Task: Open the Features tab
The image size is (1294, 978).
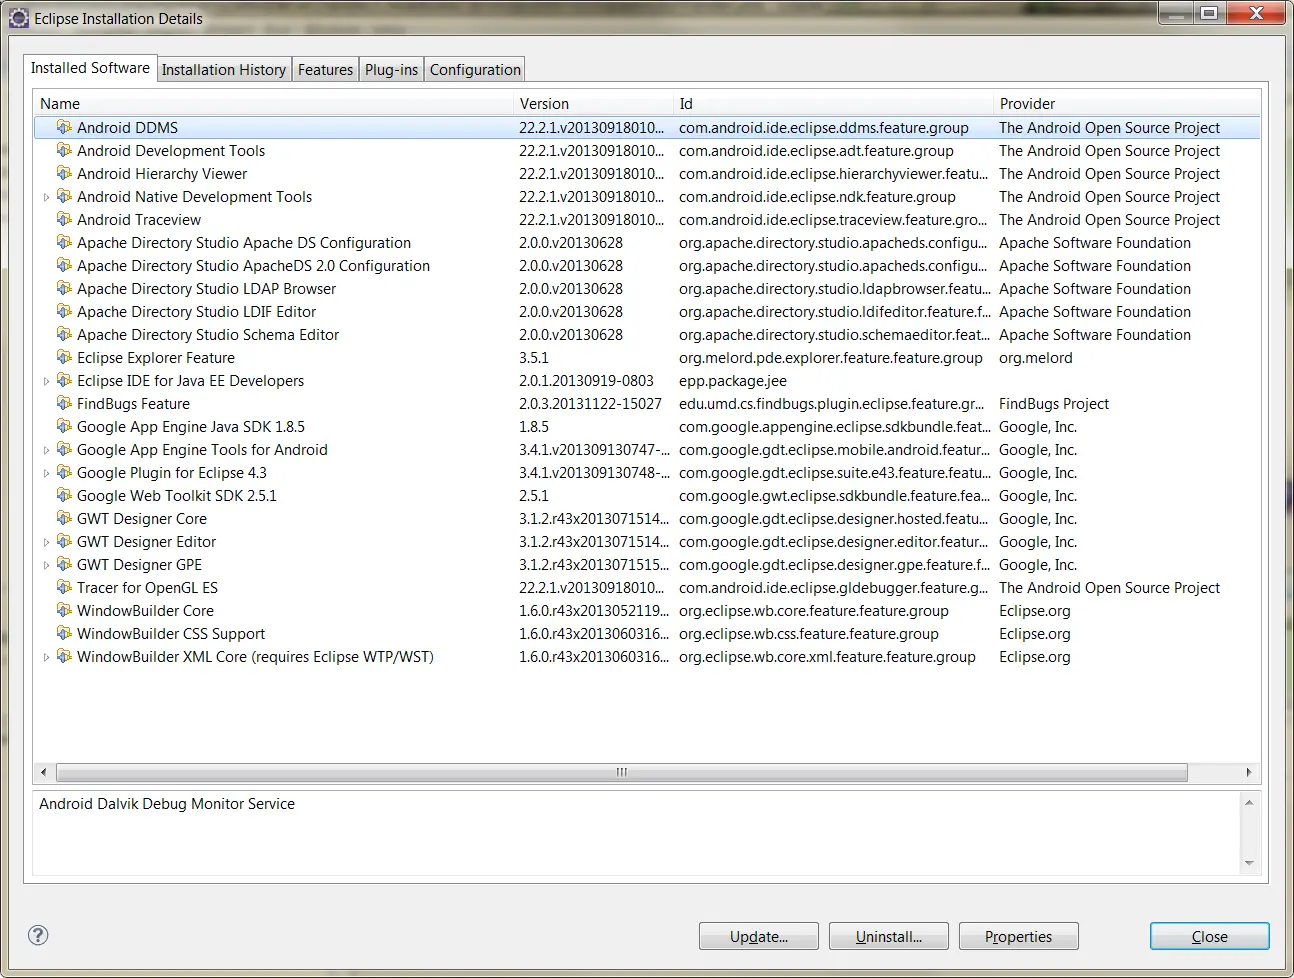Action: 325,70
